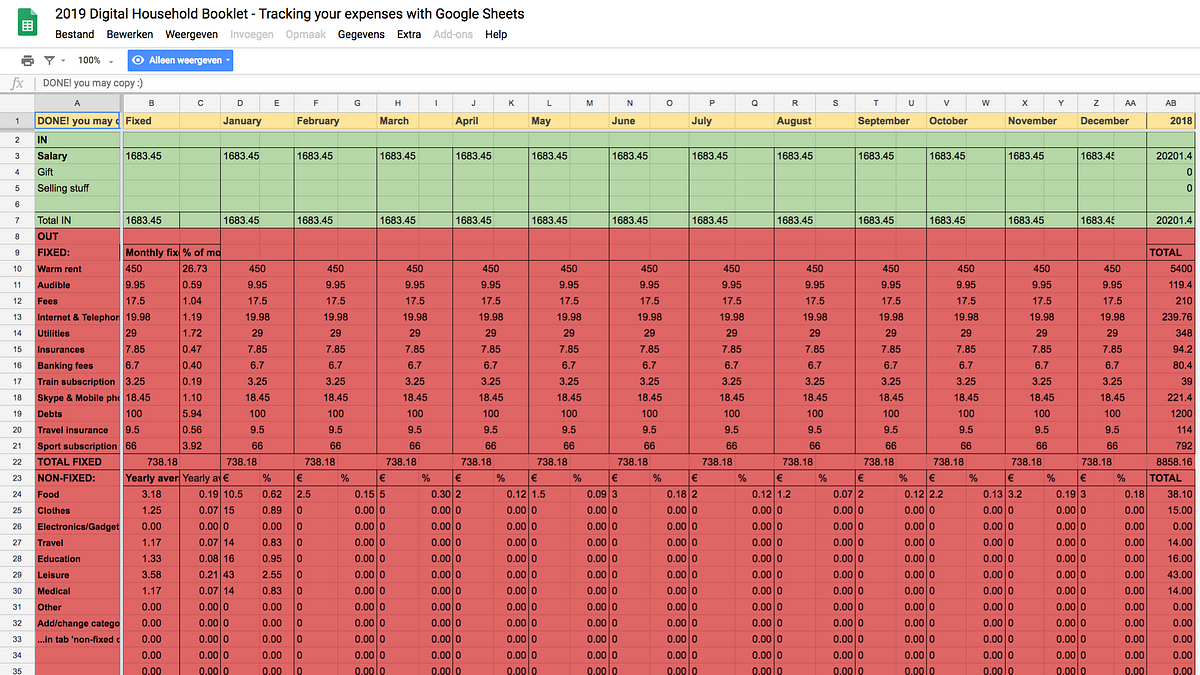1200x675 pixels.
Task: Click cell A1 'DONE! you may c'
Action: pos(77,121)
